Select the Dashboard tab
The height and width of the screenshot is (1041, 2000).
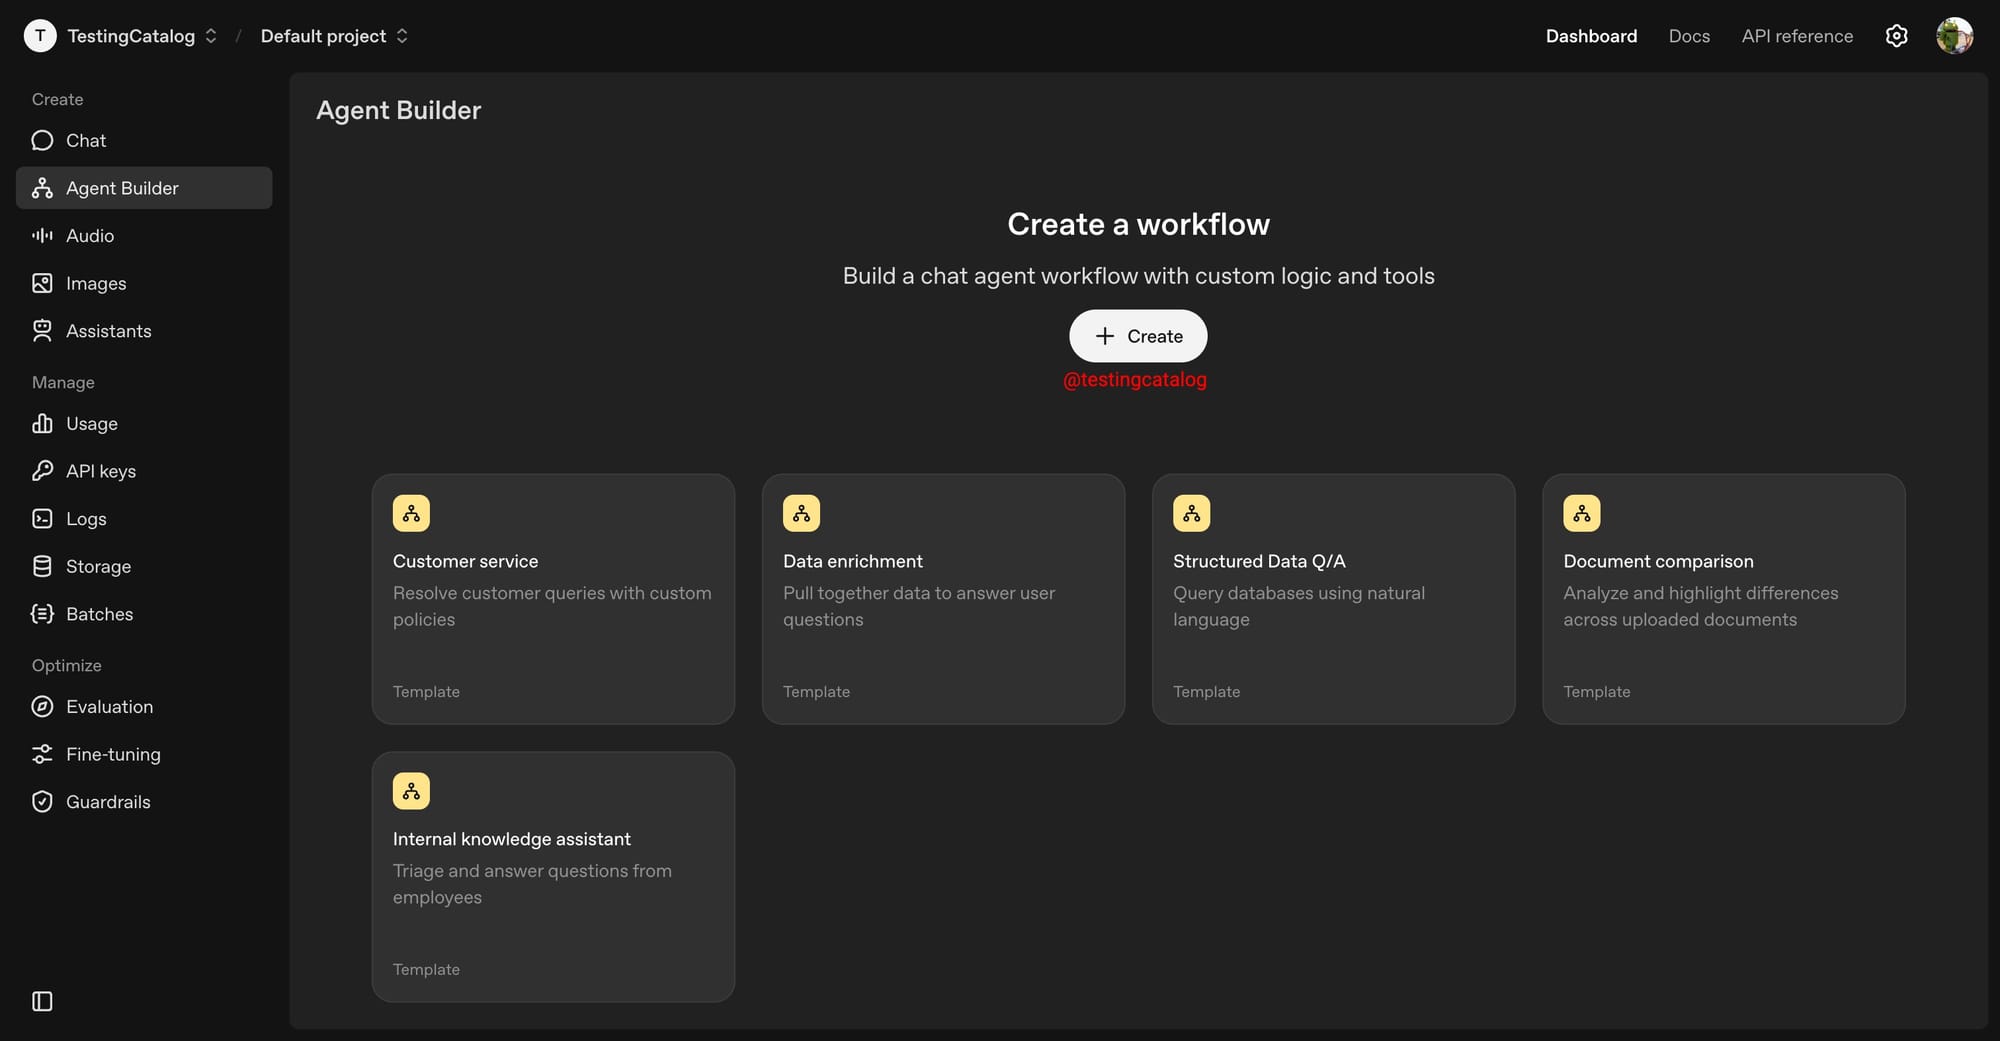[1591, 35]
